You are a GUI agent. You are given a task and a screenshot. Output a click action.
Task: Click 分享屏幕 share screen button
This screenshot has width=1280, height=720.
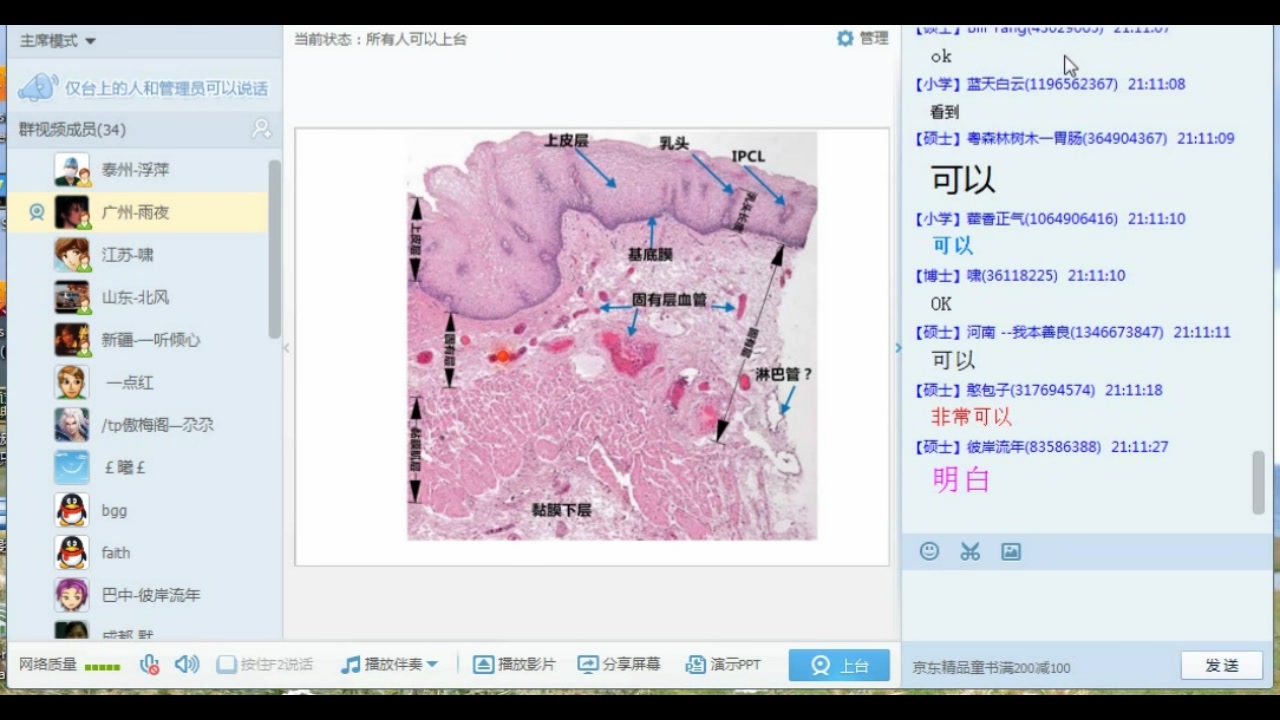click(x=619, y=665)
